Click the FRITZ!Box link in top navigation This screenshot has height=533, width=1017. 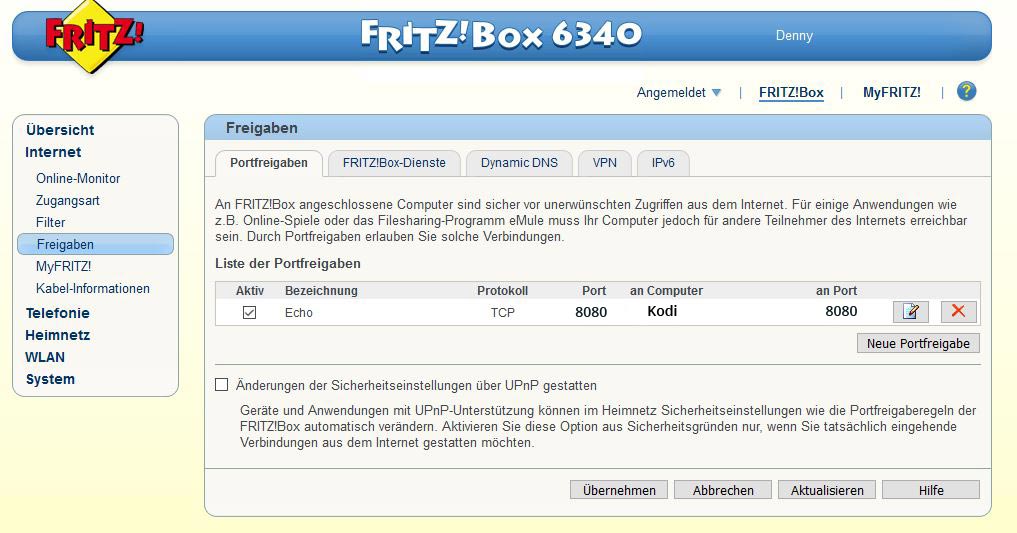coord(791,93)
